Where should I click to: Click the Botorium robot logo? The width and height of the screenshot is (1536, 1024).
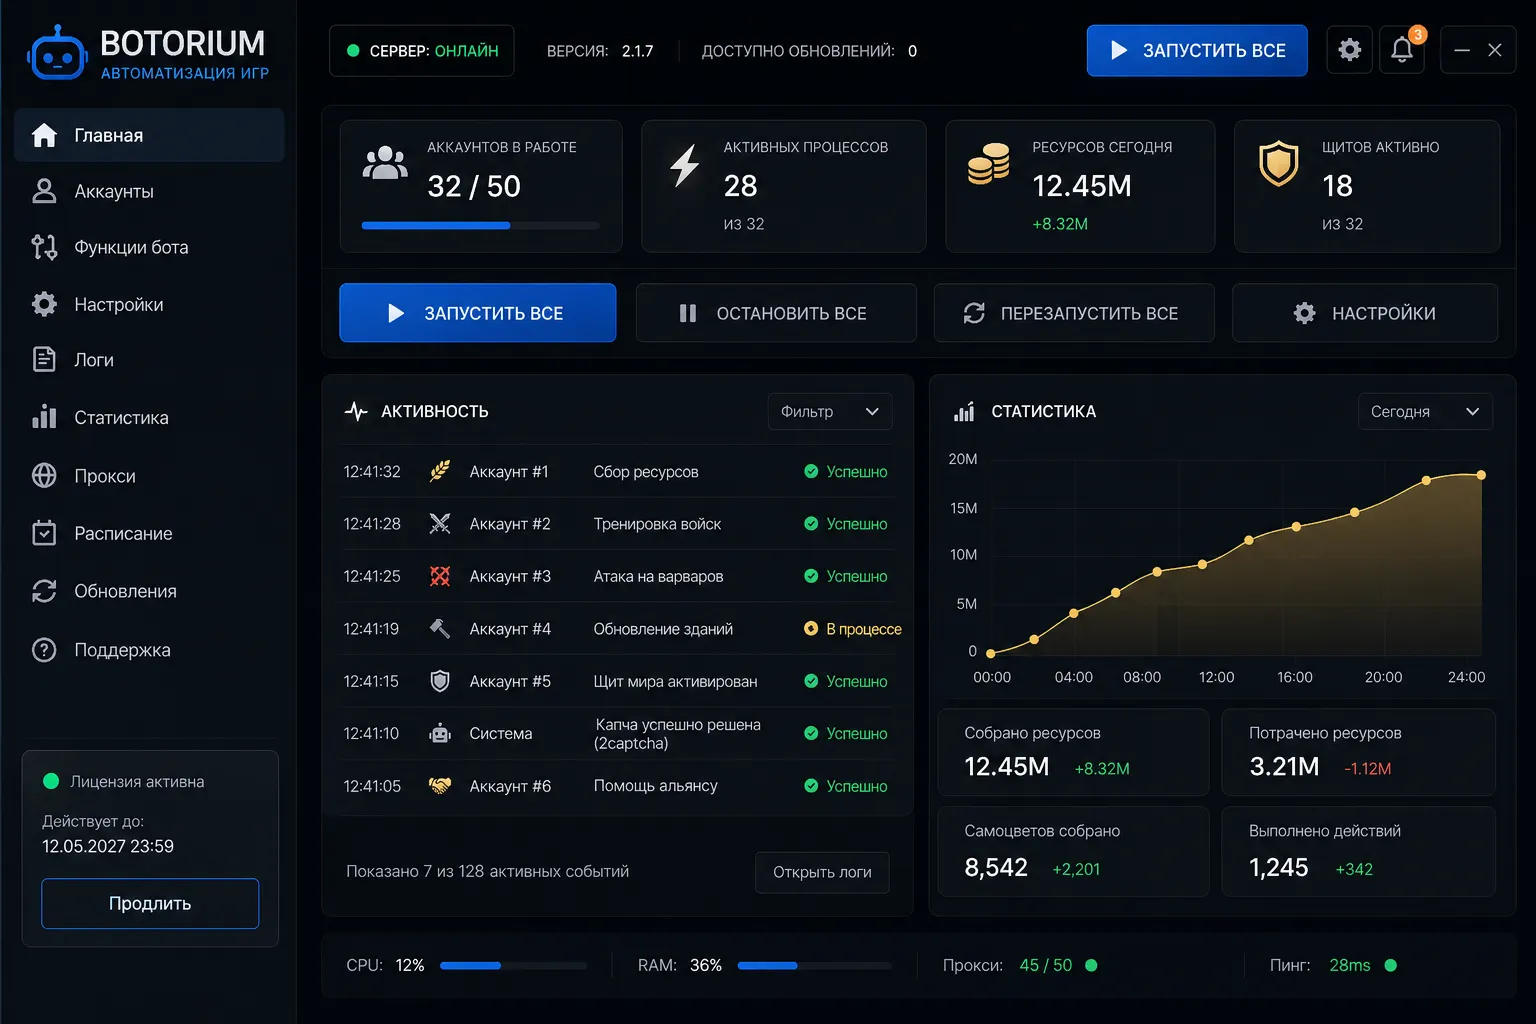point(57,54)
